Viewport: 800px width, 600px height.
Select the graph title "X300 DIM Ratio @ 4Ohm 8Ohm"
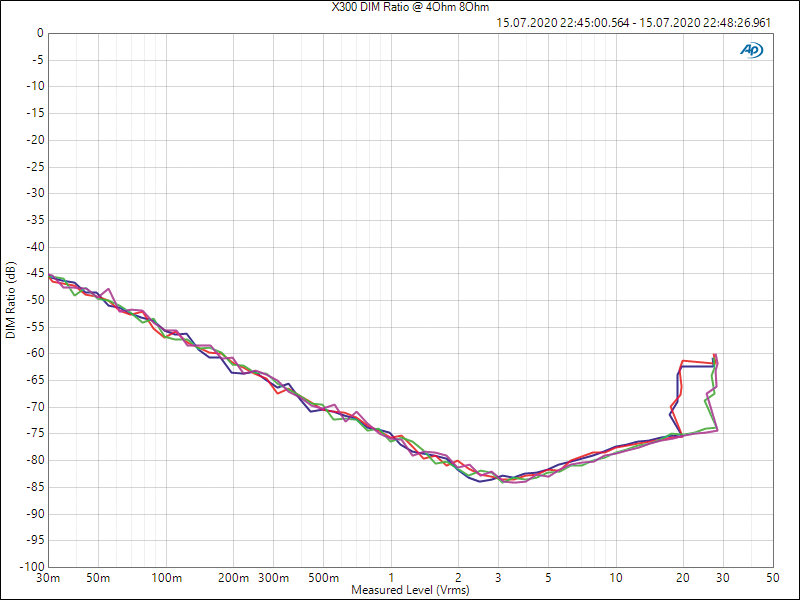(410, 7)
